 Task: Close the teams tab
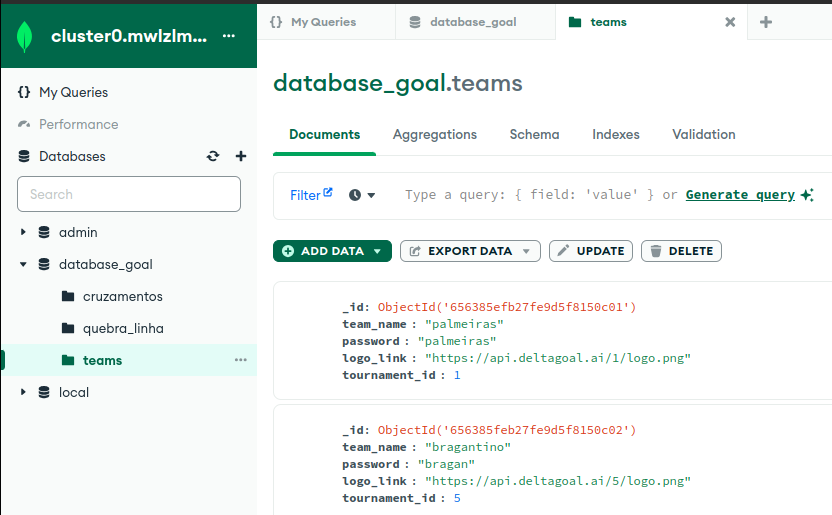click(x=730, y=22)
